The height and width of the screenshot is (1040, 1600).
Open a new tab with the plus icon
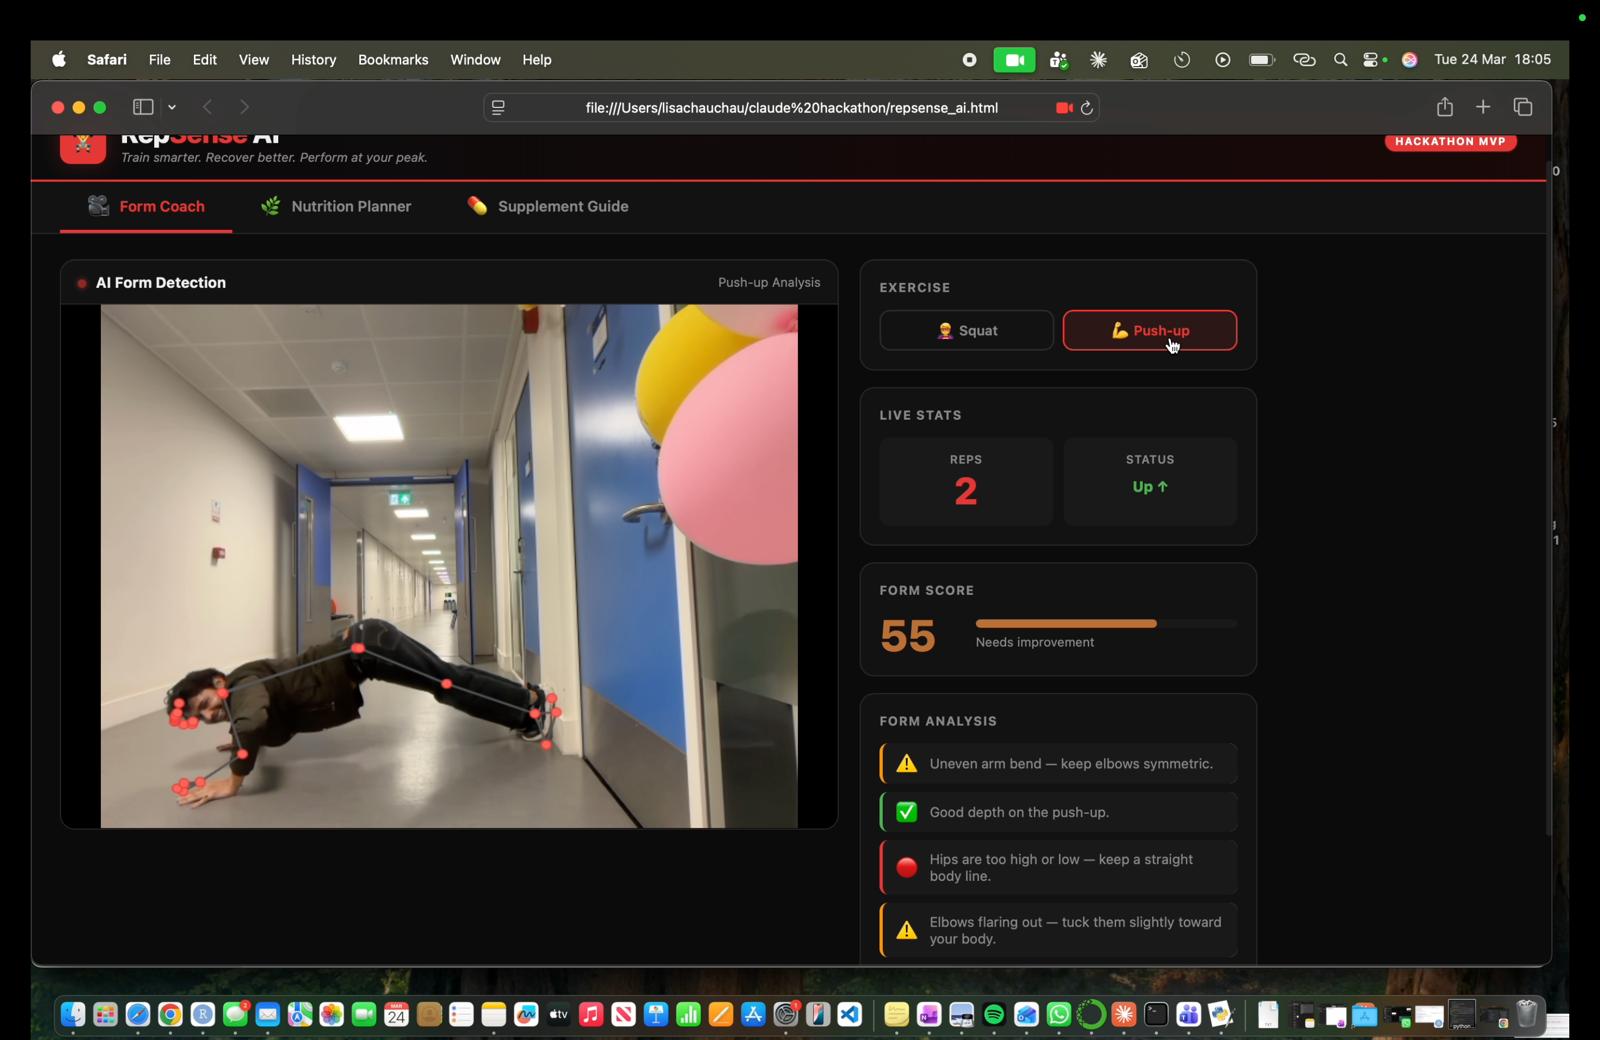click(1483, 107)
